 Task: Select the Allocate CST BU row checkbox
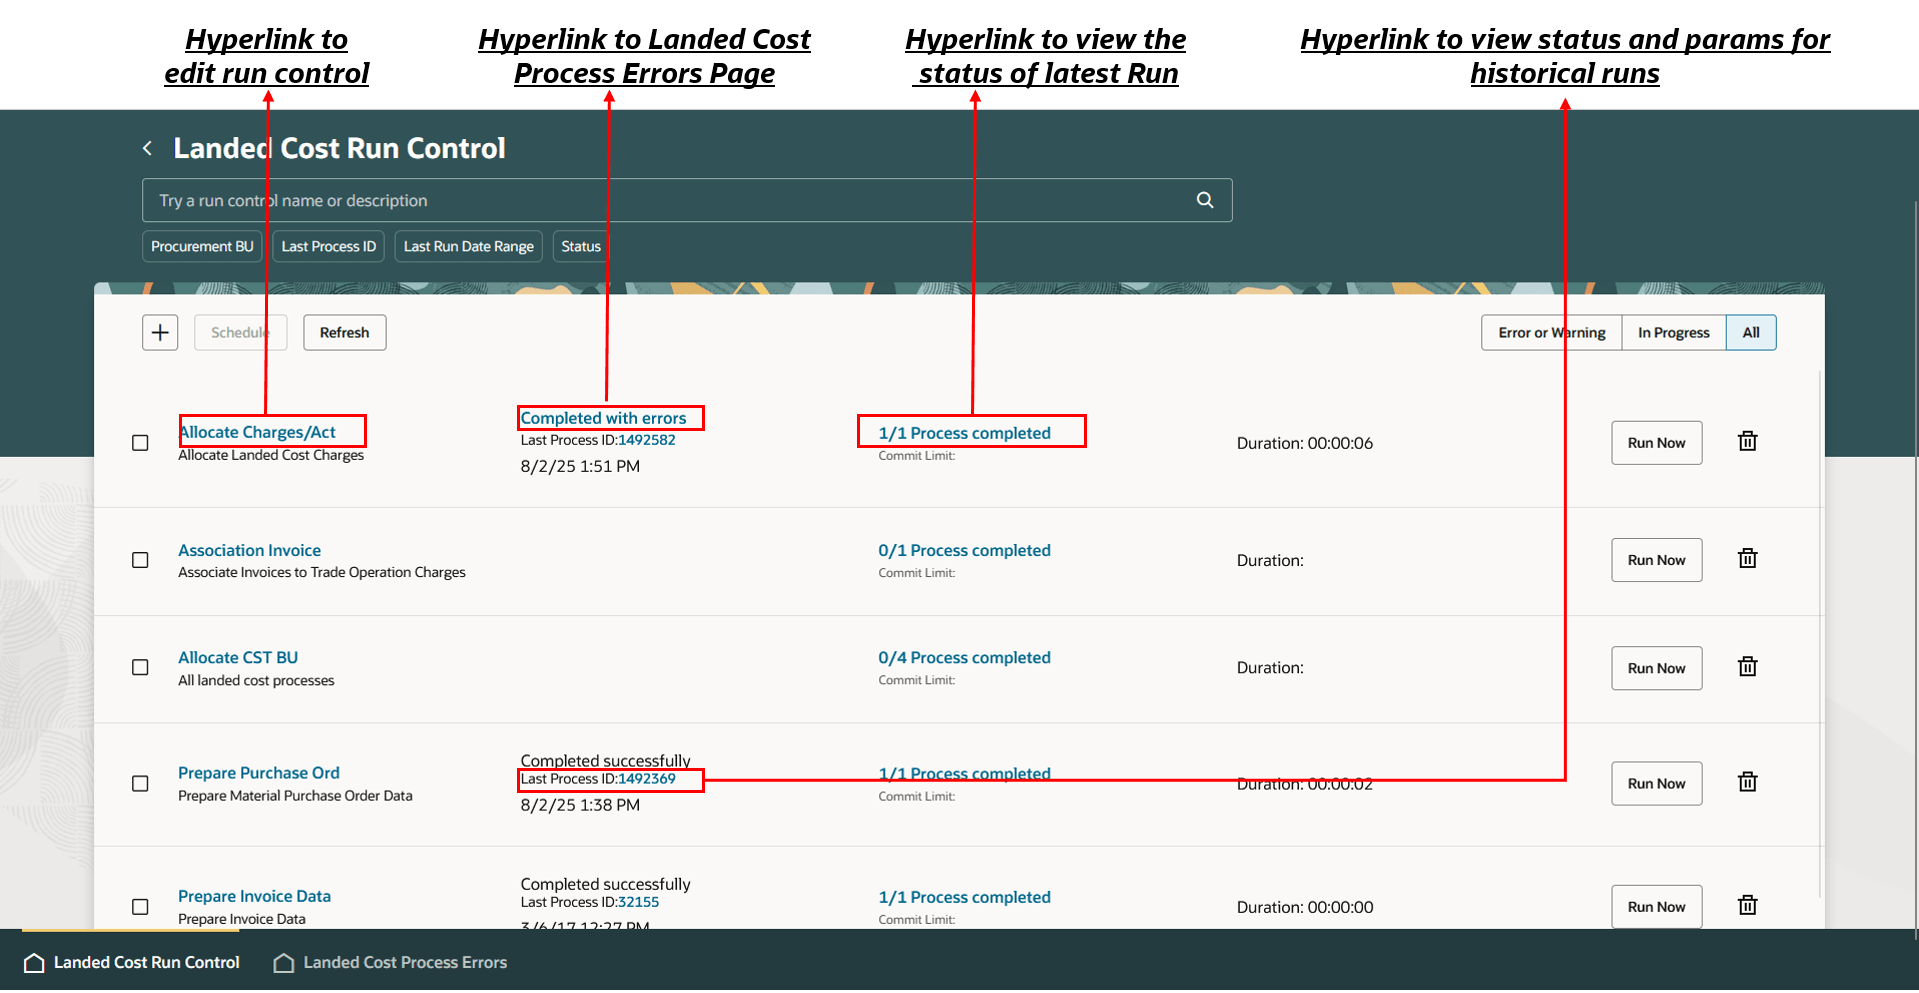(140, 667)
